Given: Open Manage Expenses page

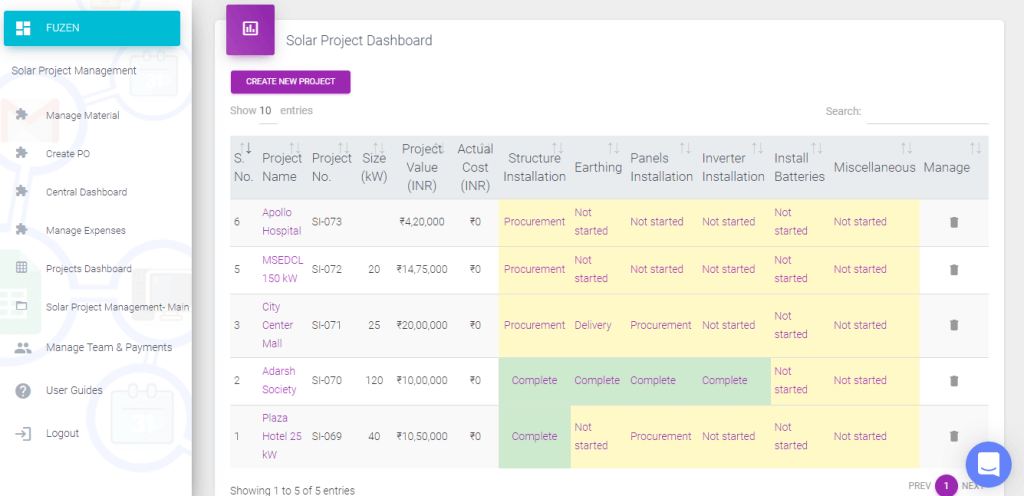Looking at the screenshot, I should tap(86, 230).
